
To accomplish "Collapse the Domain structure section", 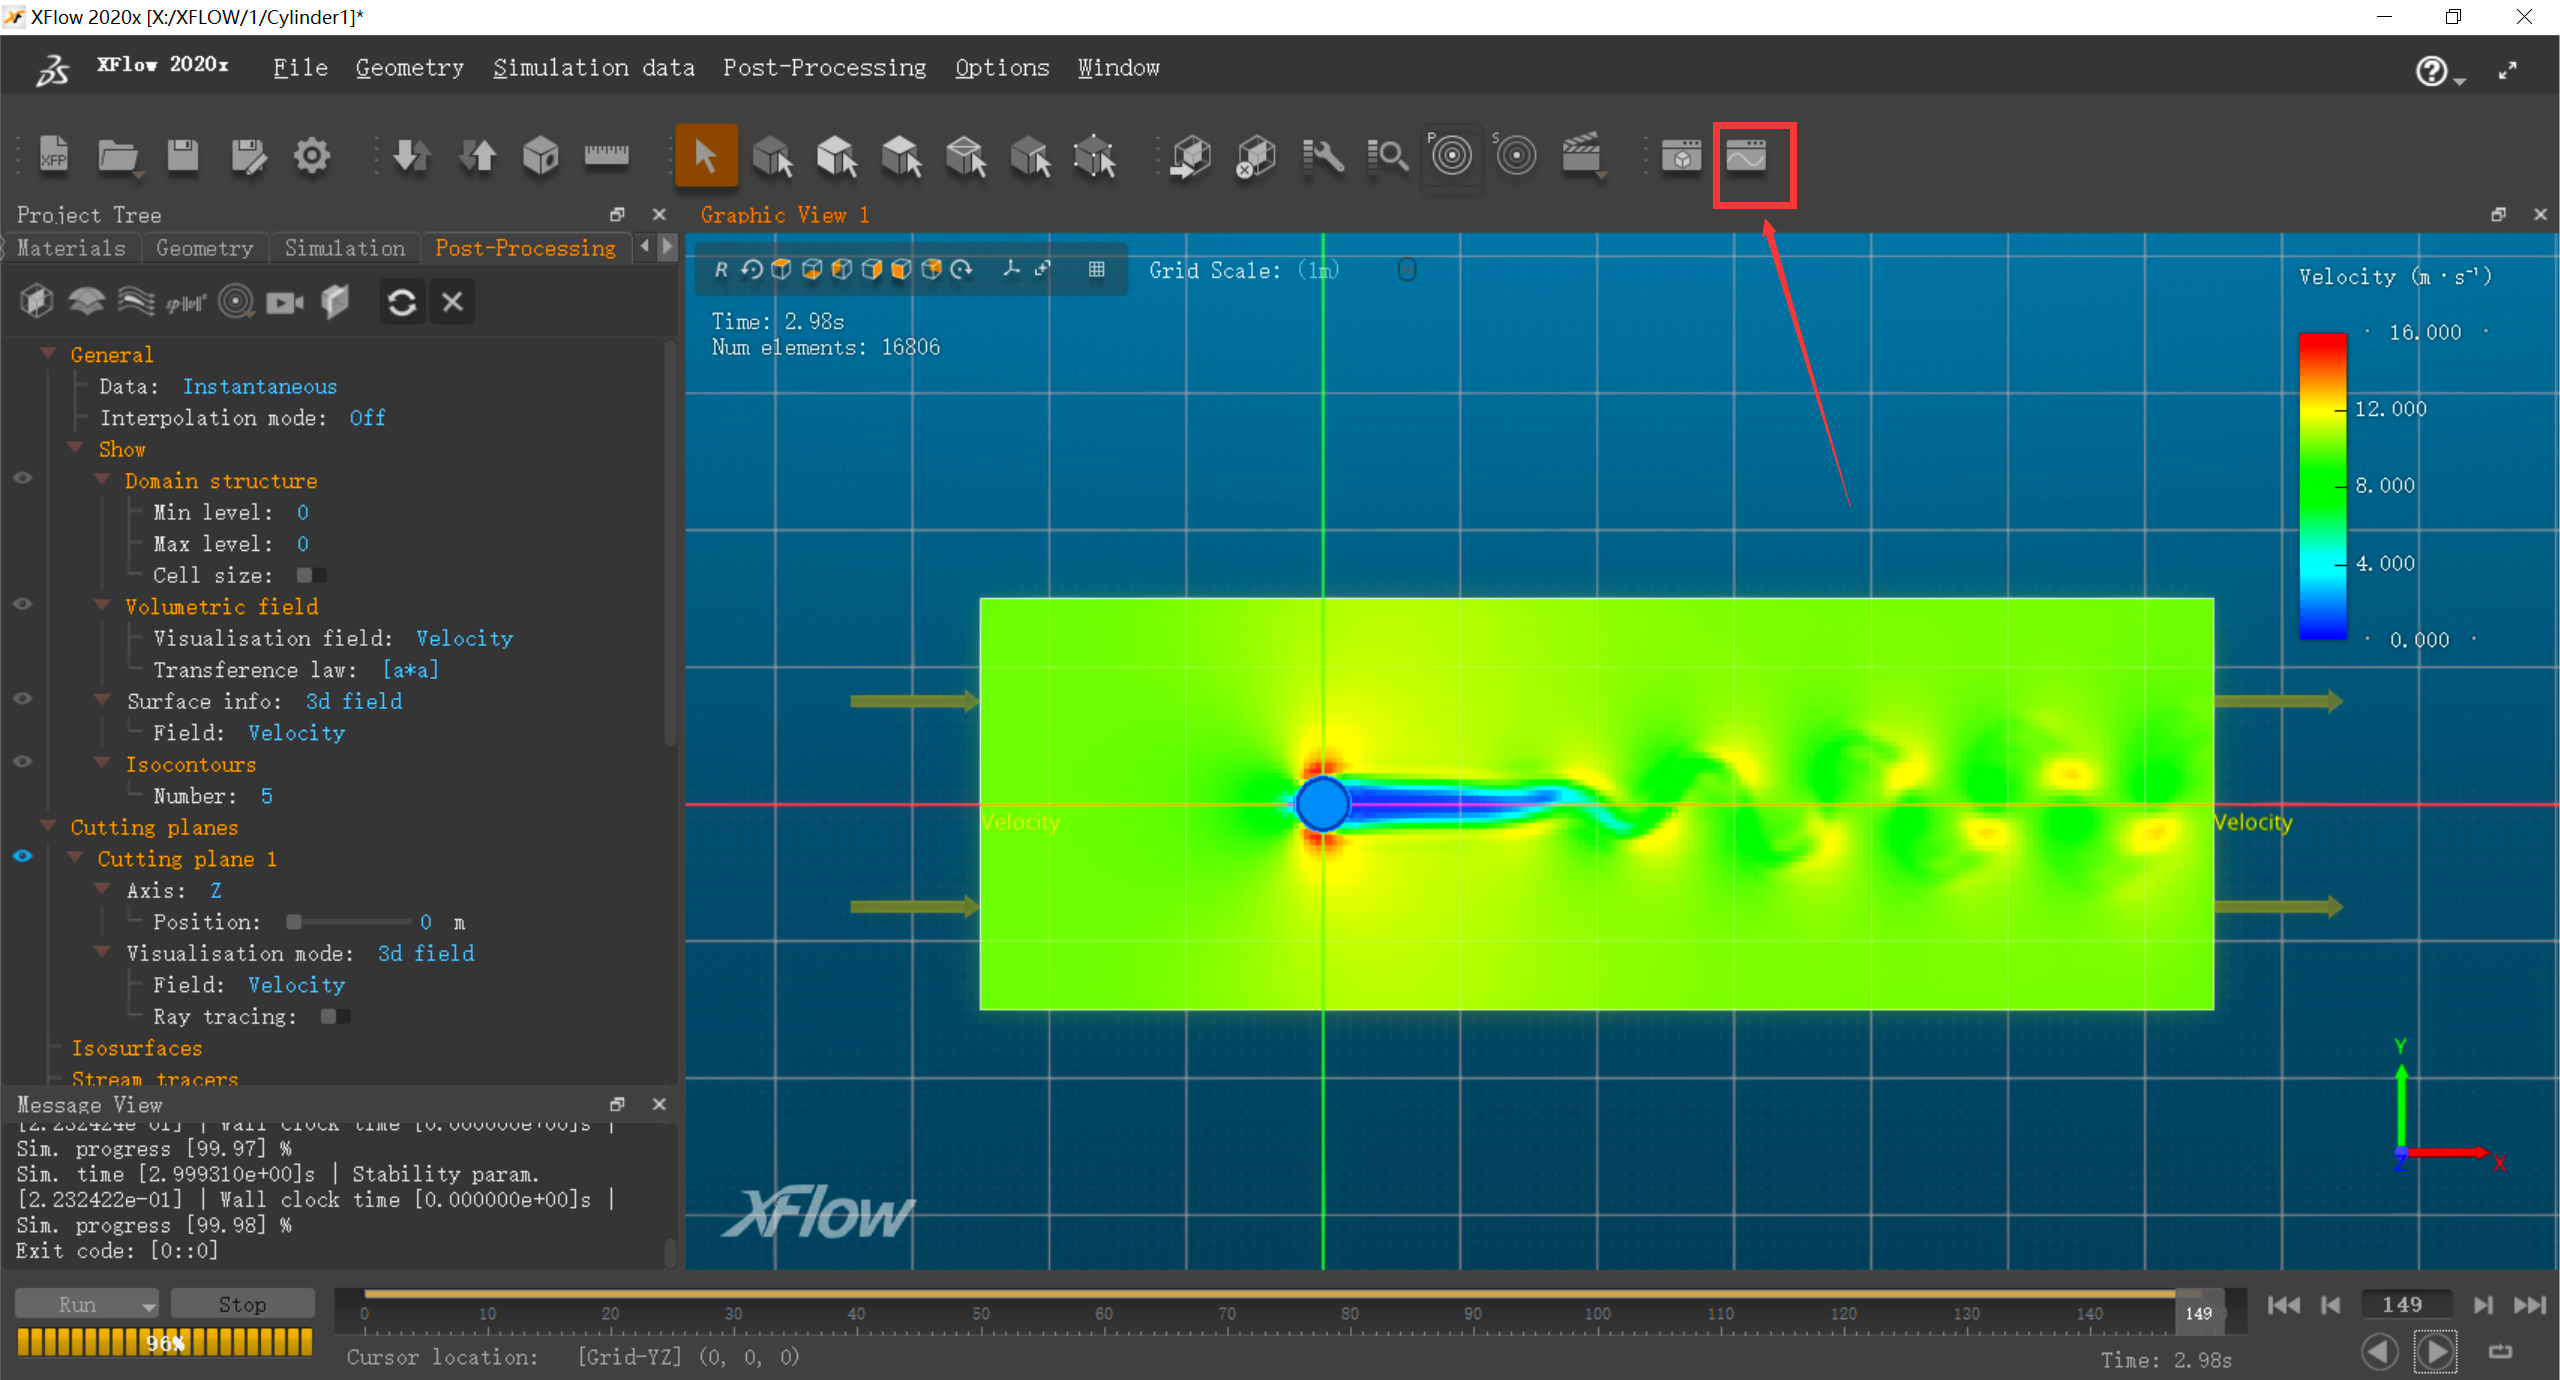I will coord(103,479).
